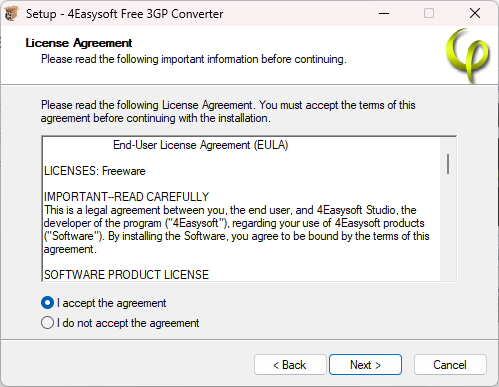The height and width of the screenshot is (387, 499).
Task: Click the bold 'License Agreement' heading
Action: pos(79,43)
